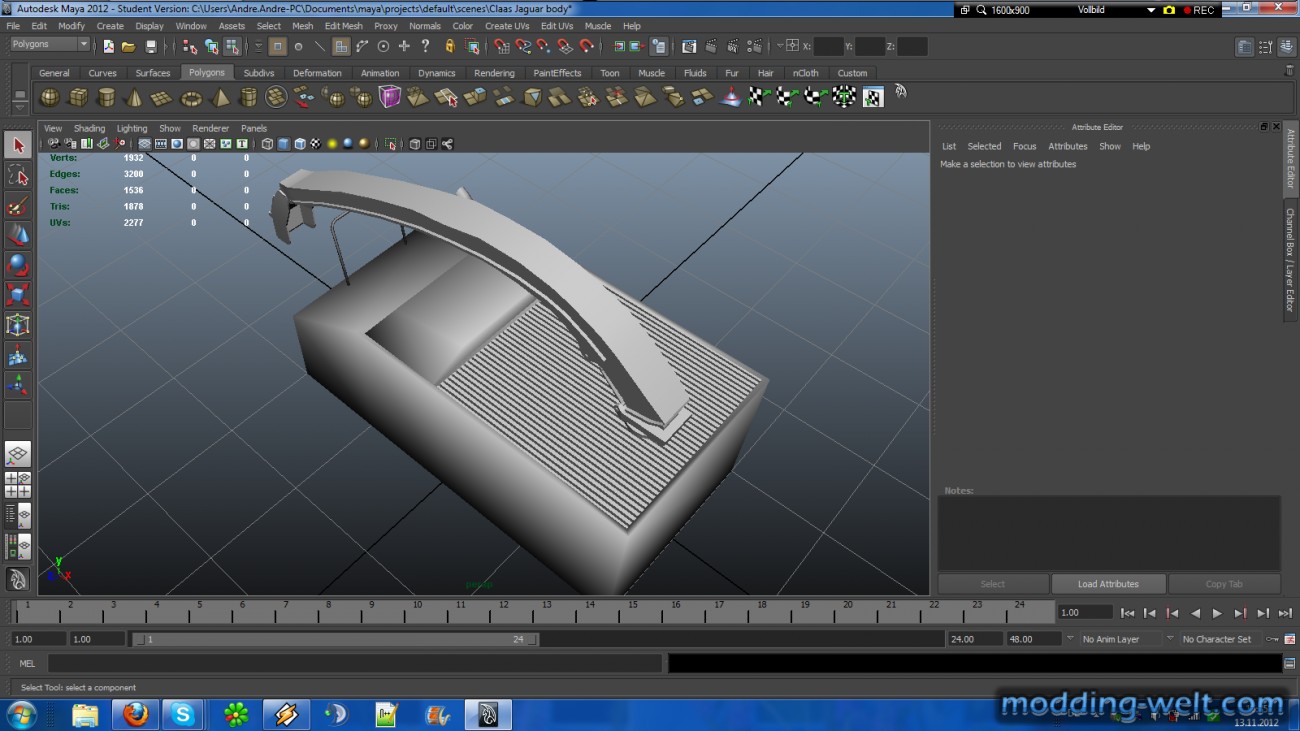Create a polygon pyramid from the shelf
The height and width of the screenshot is (731, 1300).
(x=220, y=97)
